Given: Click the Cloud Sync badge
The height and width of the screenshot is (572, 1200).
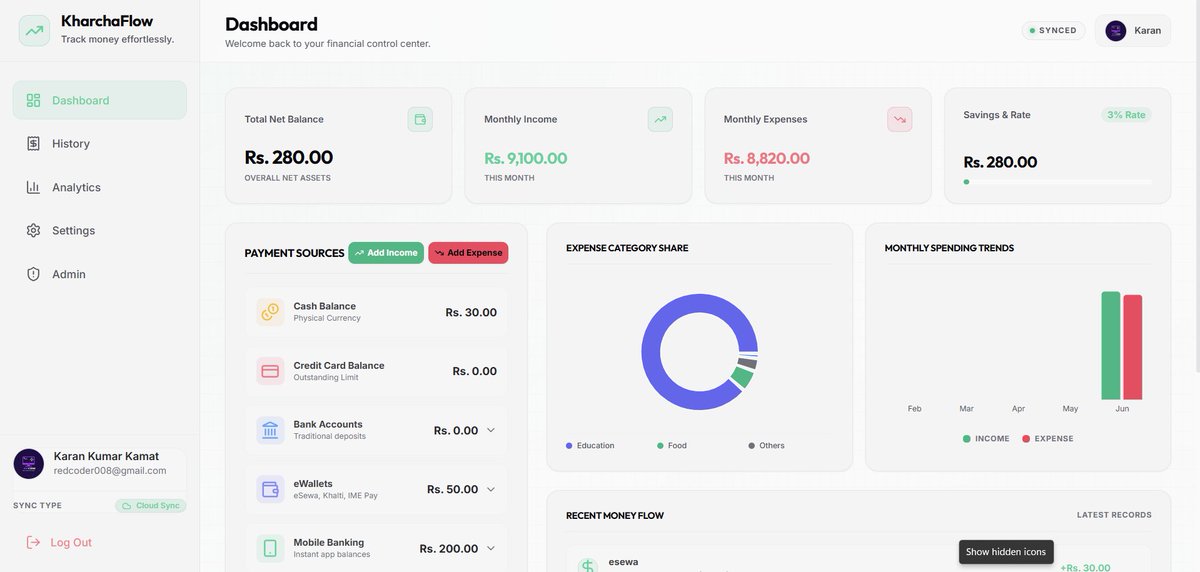Looking at the screenshot, I should [150, 506].
